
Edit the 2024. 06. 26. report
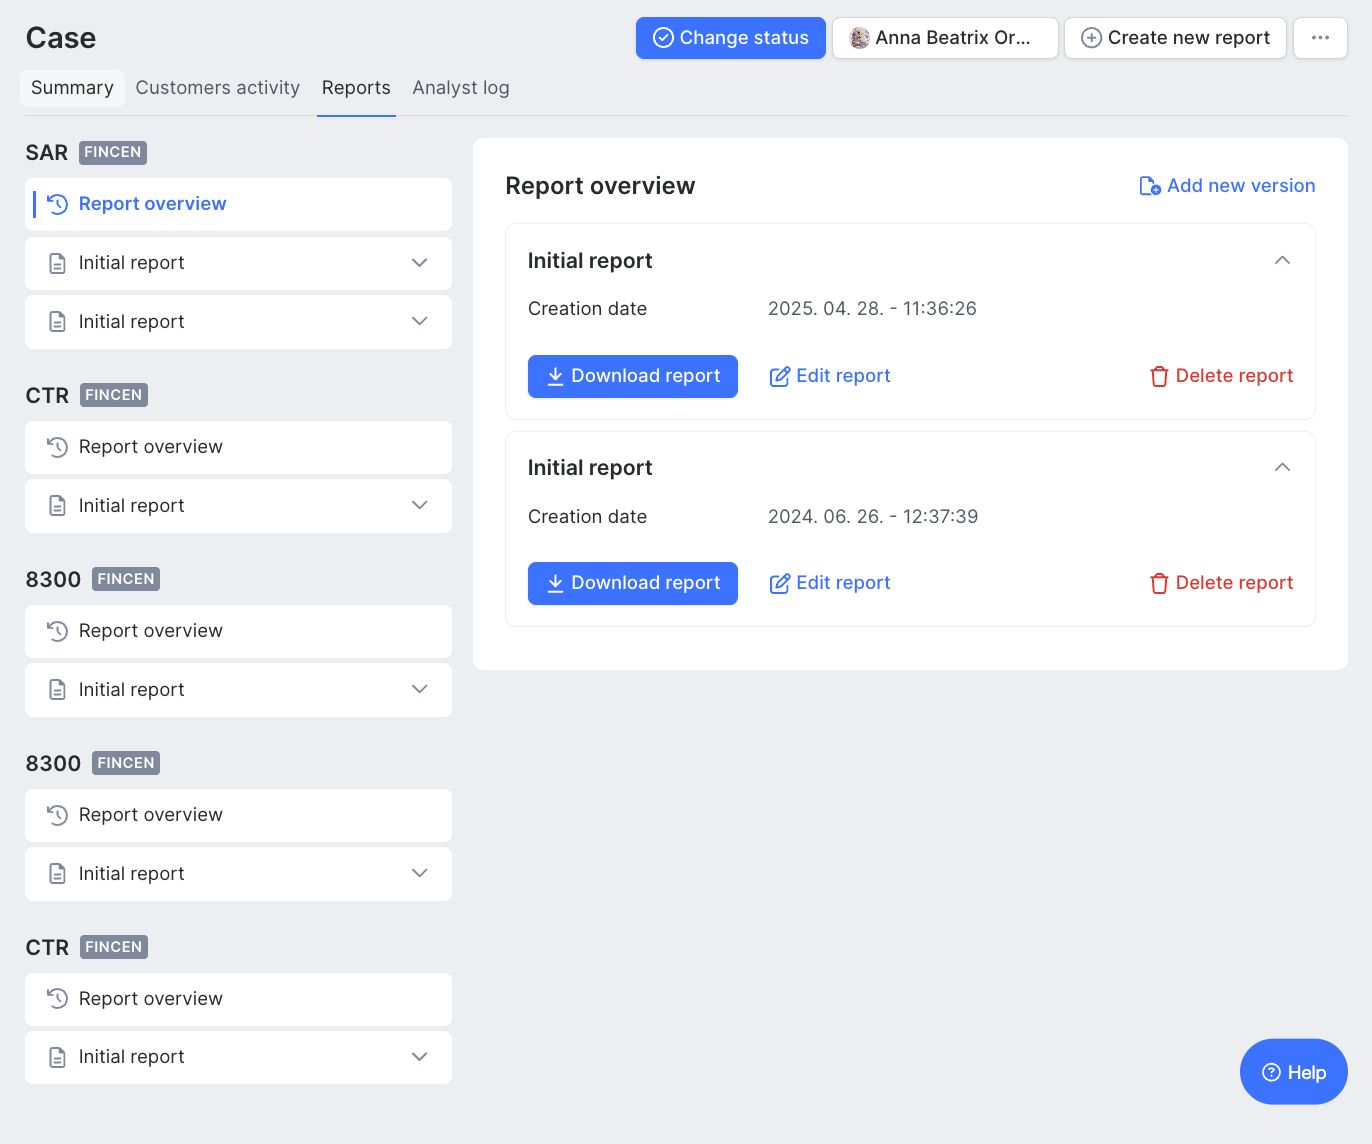coord(830,583)
